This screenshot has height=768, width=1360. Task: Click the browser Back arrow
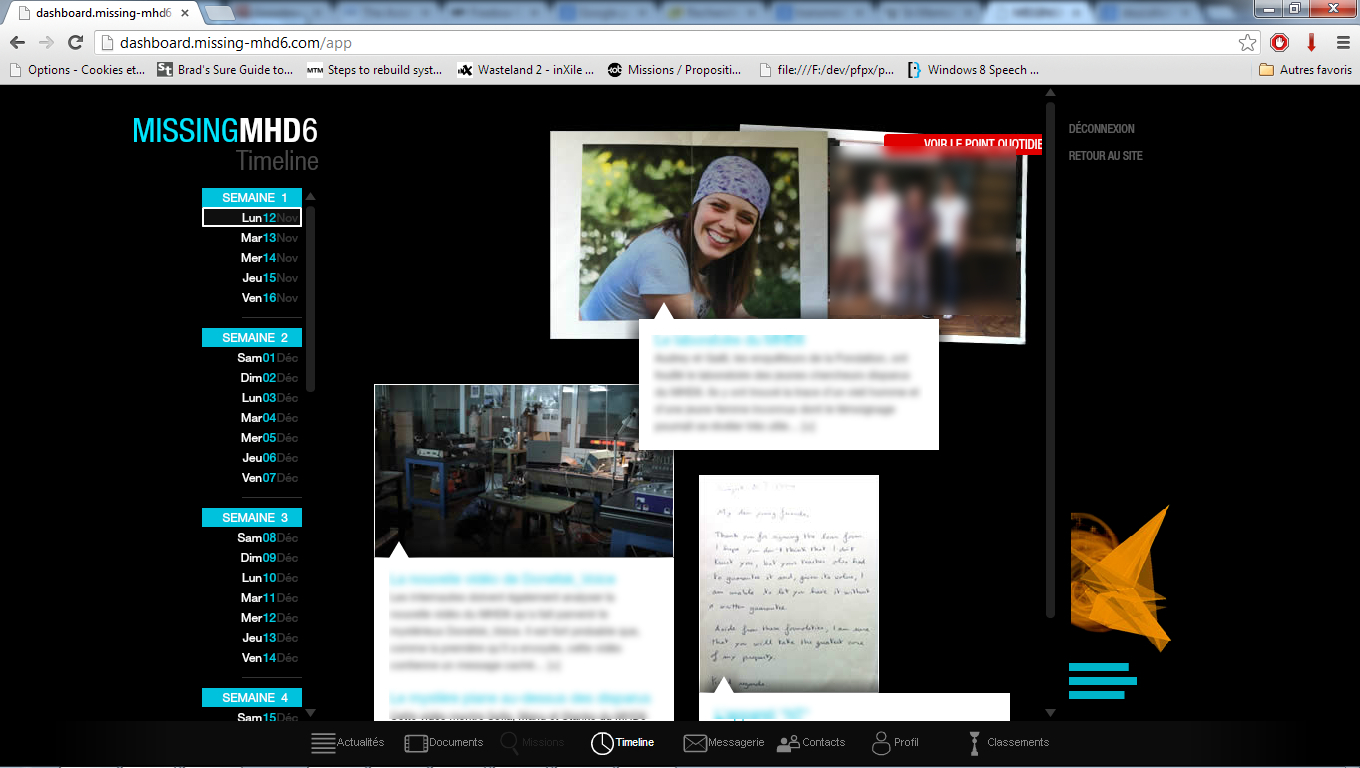pyautogui.click(x=17, y=43)
